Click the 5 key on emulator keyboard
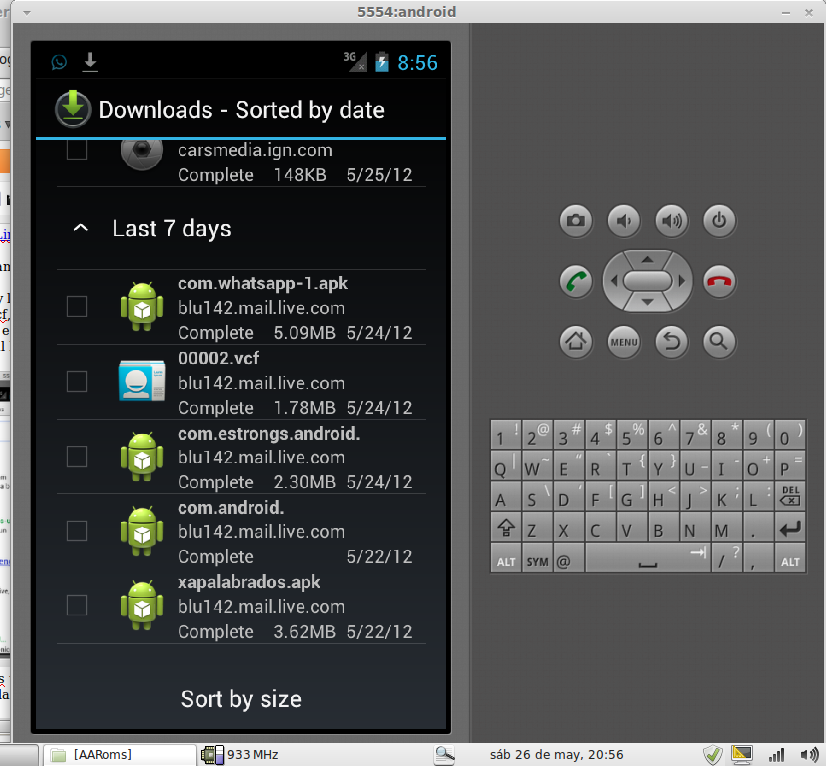 [632, 435]
